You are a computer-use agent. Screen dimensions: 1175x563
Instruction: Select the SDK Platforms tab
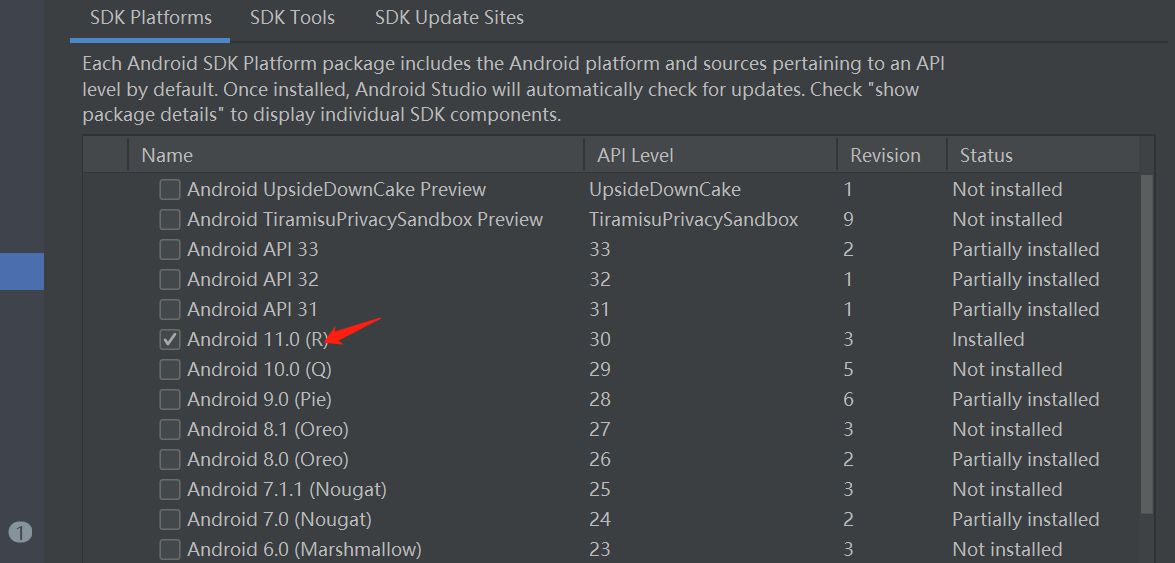(x=151, y=18)
